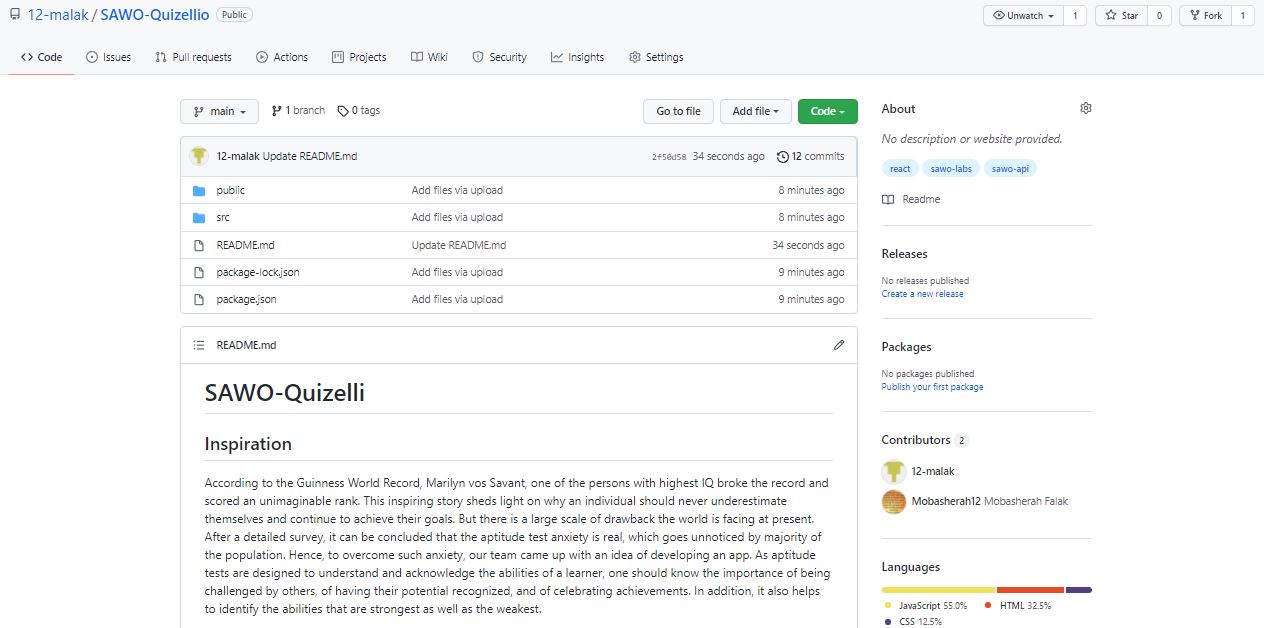Open the public folder name
1264x628 pixels.
click(230, 190)
